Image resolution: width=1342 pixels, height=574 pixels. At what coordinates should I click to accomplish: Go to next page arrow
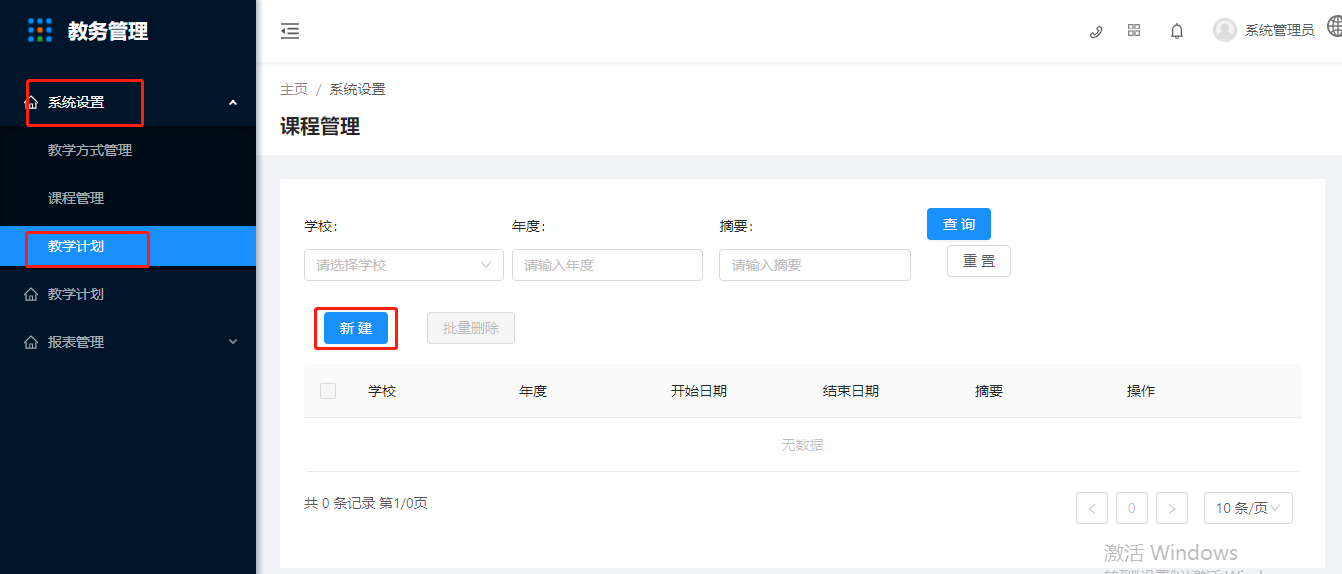[1172, 508]
